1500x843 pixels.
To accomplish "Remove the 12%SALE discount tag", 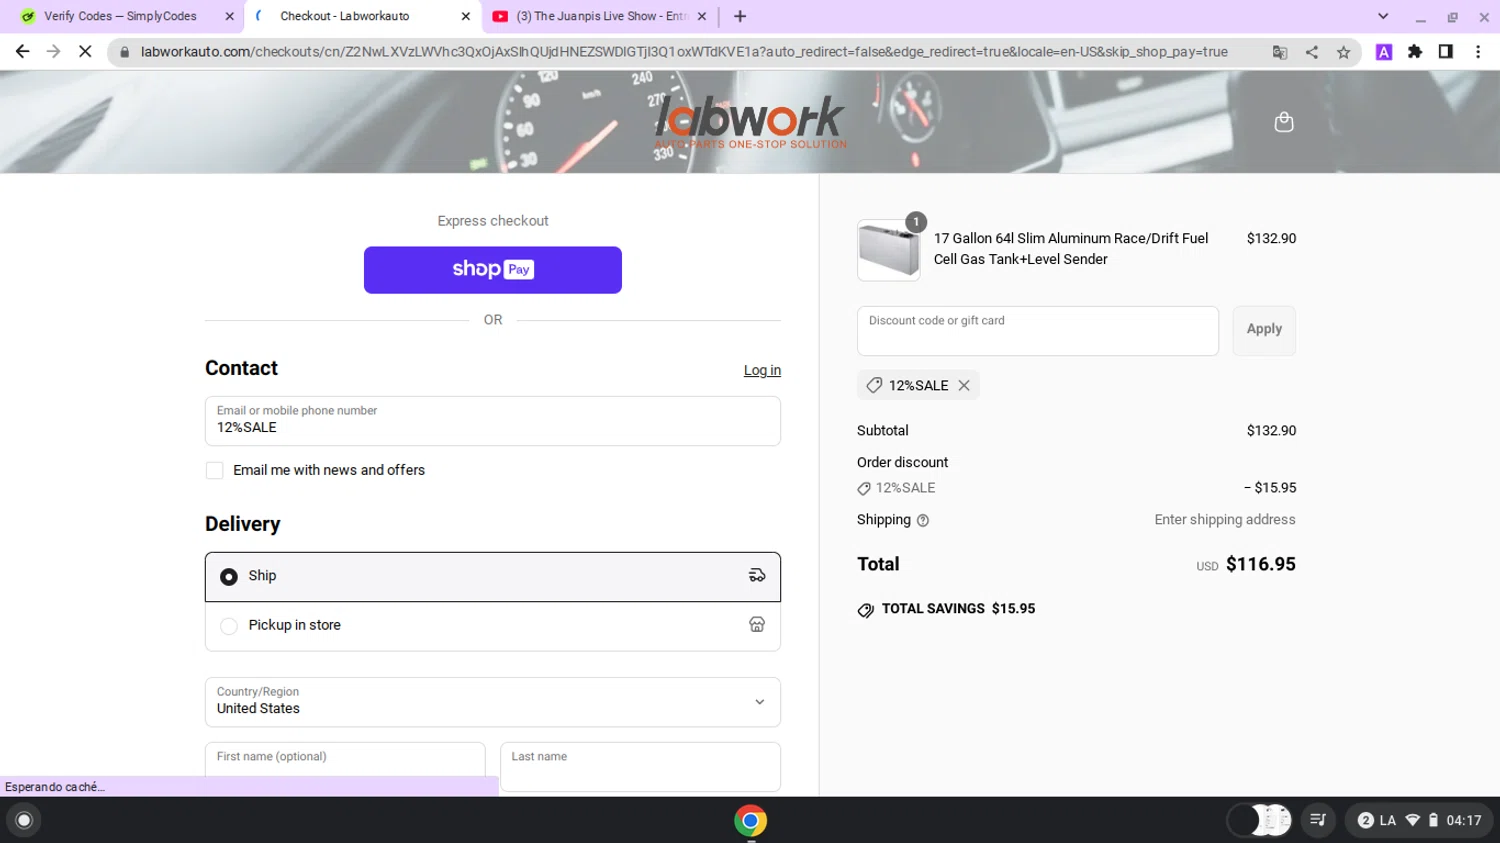I will (964, 385).
